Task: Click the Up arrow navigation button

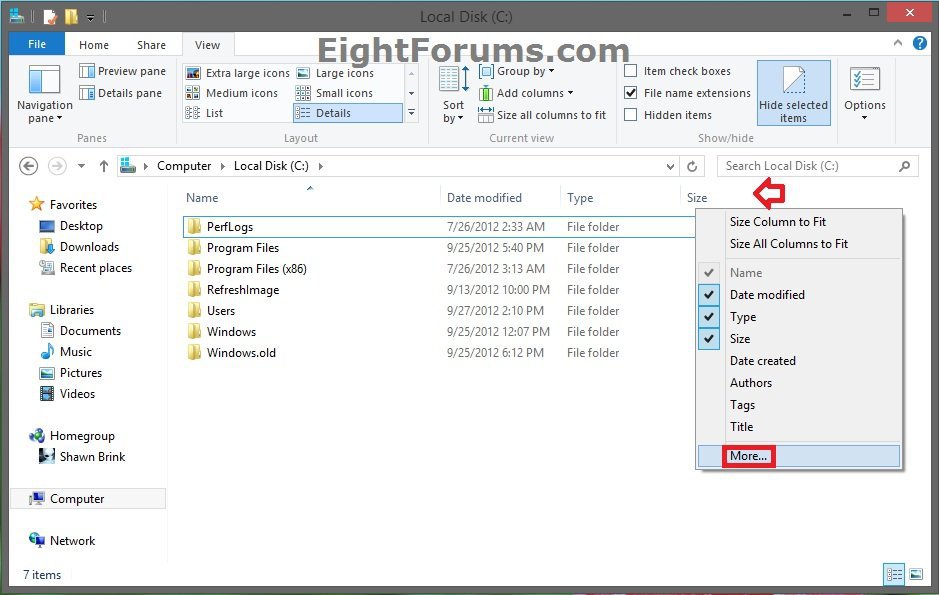Action: click(x=103, y=166)
